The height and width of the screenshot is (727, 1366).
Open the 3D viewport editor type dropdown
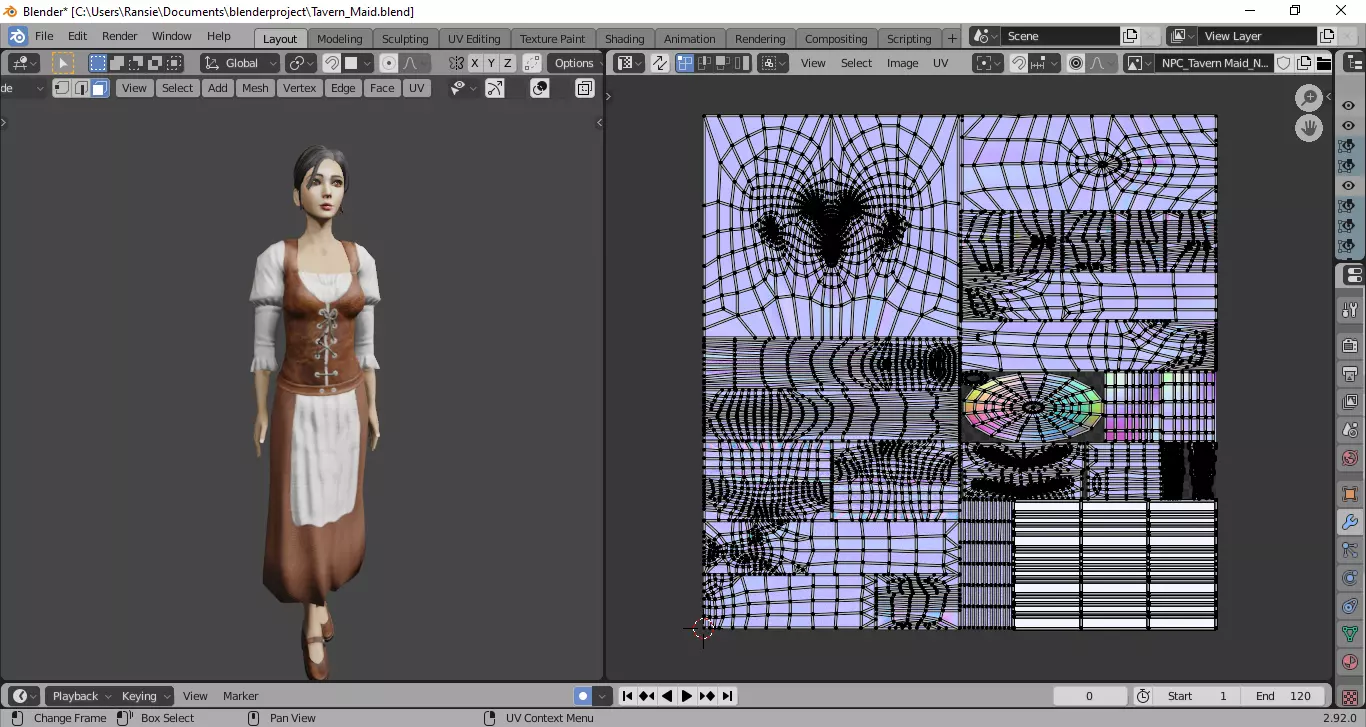tap(24, 63)
